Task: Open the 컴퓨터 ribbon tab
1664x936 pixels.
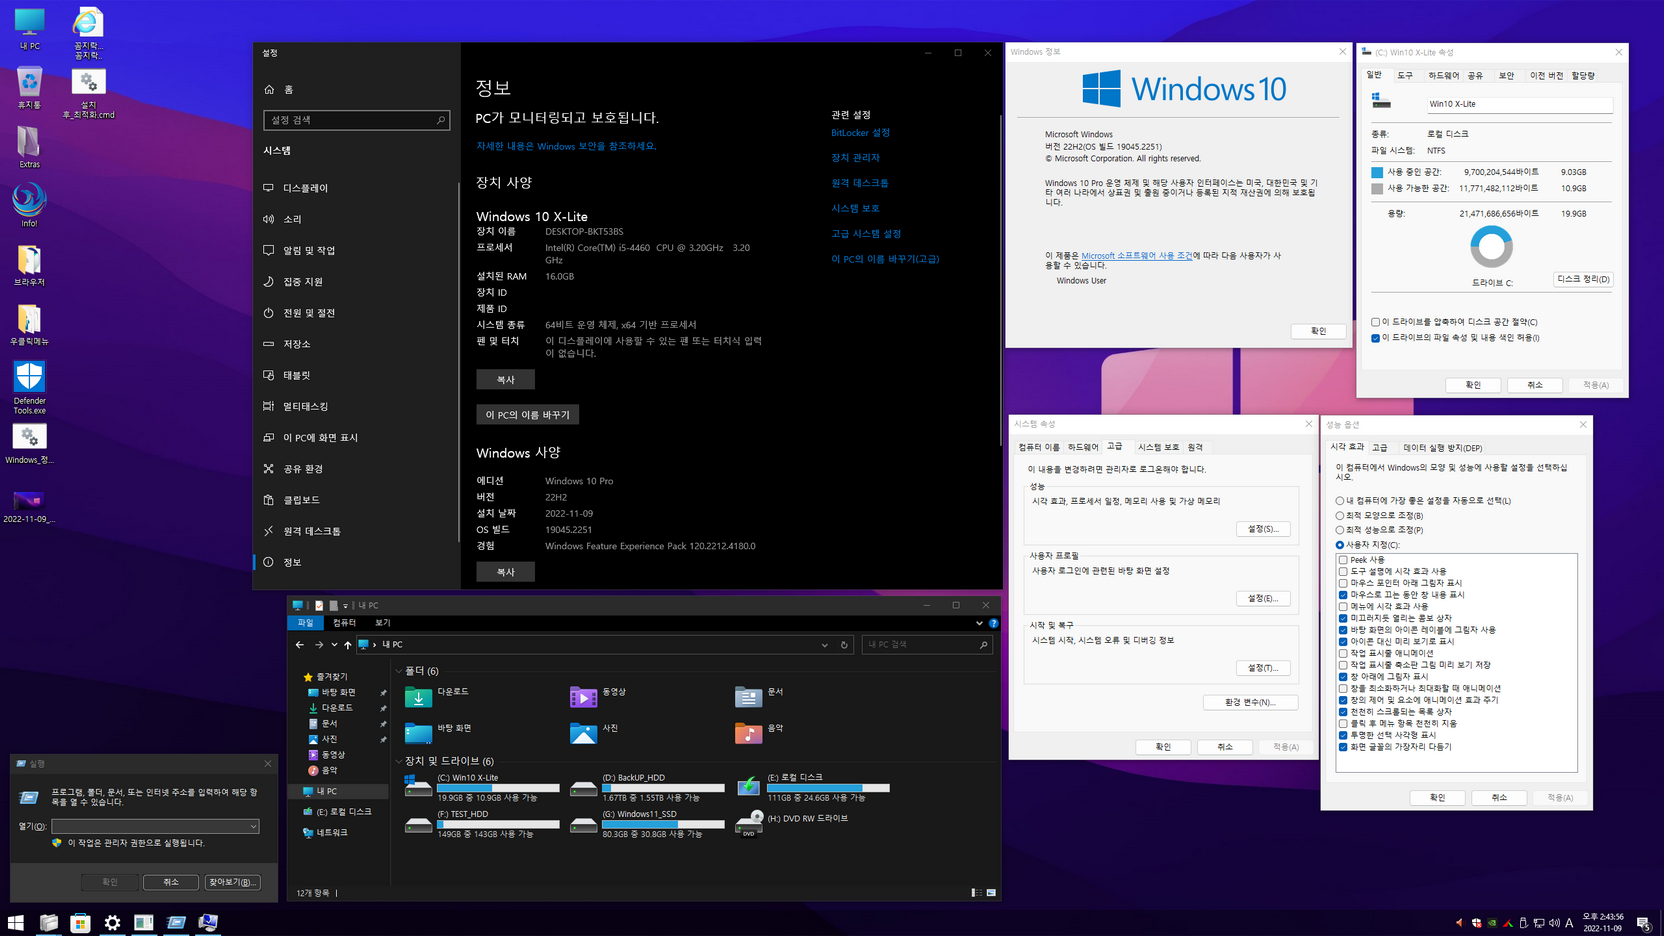Action: click(344, 623)
